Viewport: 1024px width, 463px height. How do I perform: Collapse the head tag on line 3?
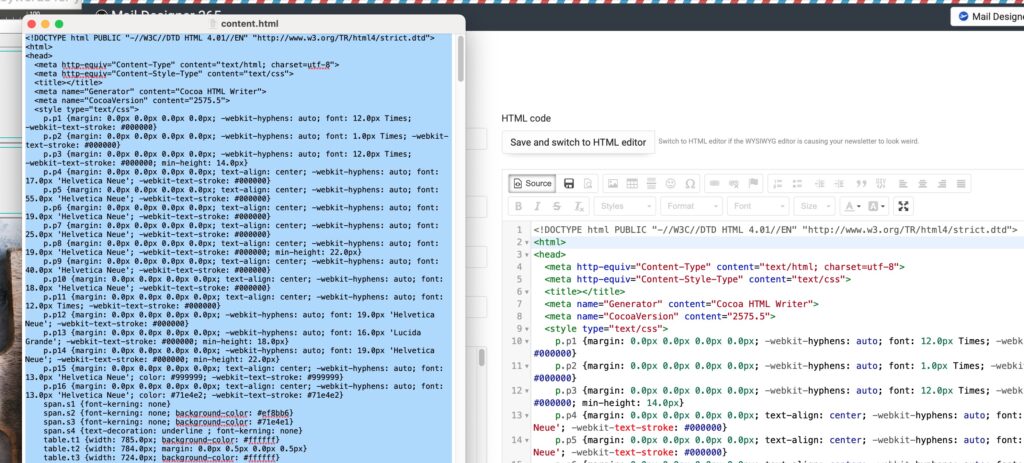click(x=527, y=255)
